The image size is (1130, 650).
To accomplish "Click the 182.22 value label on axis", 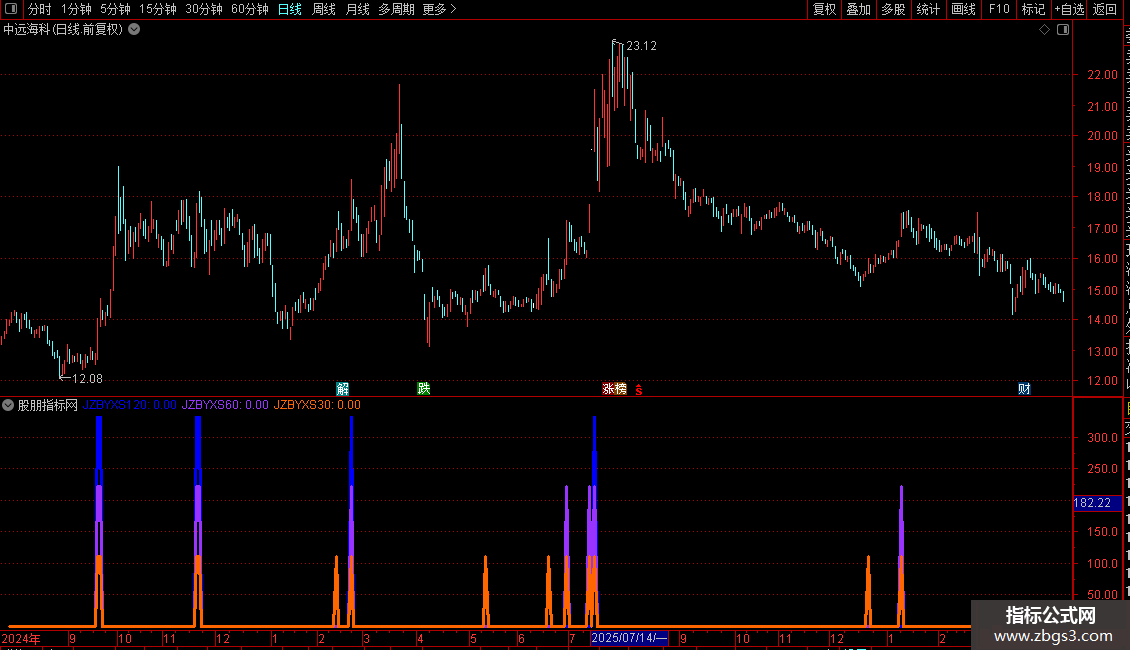I will point(1093,503).
